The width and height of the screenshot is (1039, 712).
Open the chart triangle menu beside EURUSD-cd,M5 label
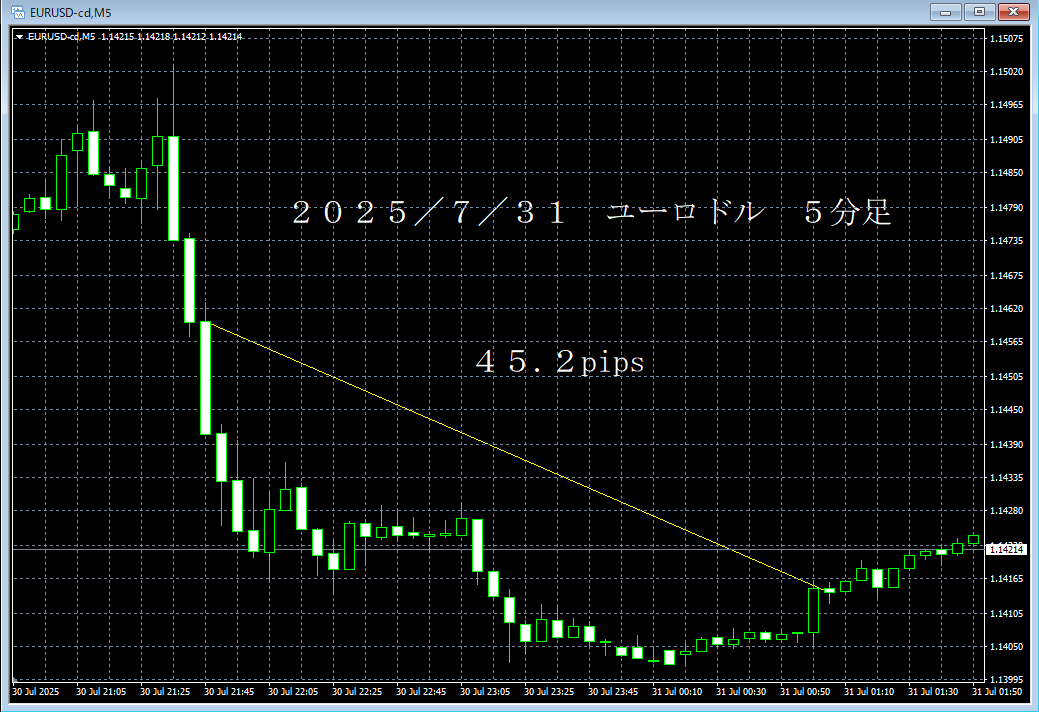[19, 37]
